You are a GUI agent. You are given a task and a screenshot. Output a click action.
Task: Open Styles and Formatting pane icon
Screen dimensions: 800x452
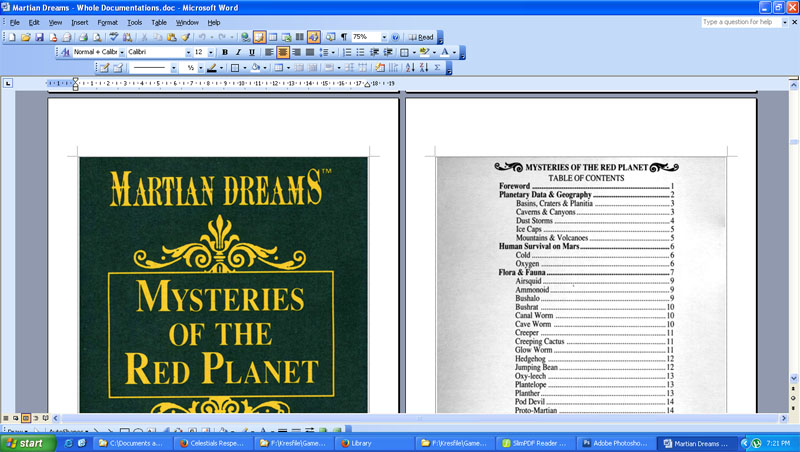(65, 52)
